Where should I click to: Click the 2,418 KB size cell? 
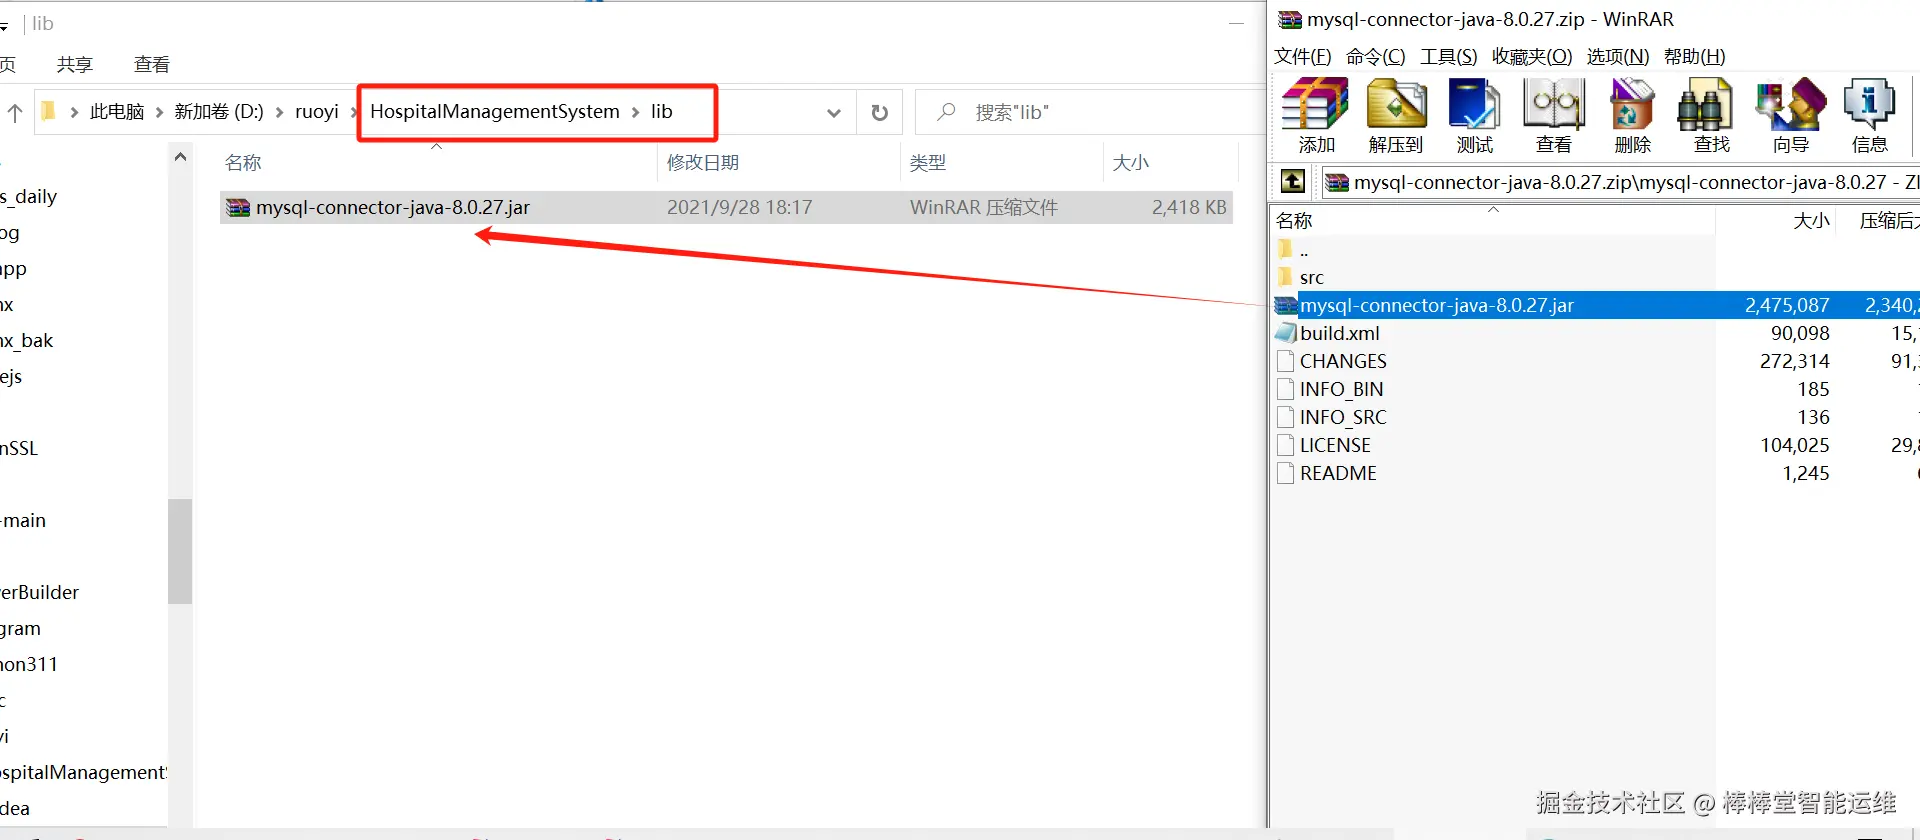pos(1189,207)
